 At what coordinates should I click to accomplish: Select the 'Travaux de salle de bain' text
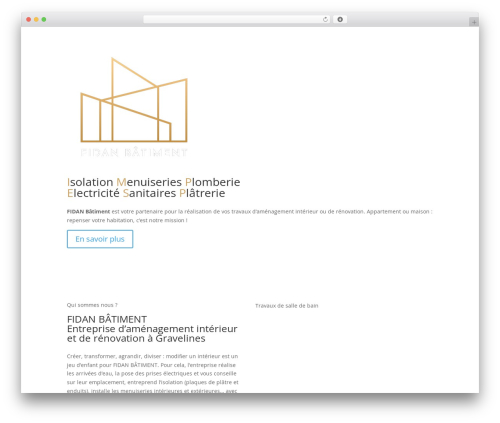click(x=287, y=306)
